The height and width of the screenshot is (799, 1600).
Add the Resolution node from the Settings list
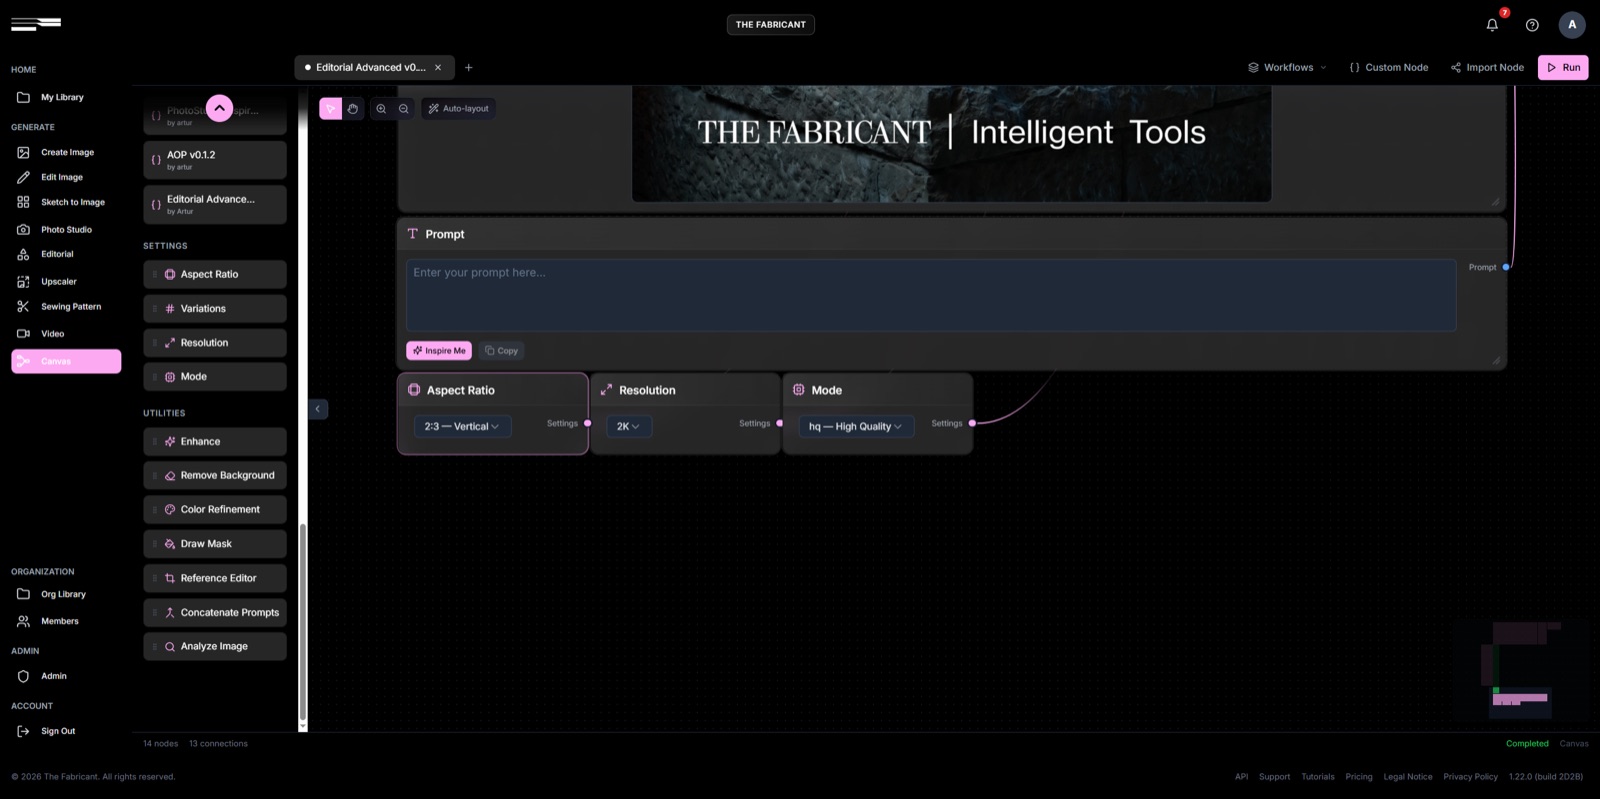[x=215, y=343]
